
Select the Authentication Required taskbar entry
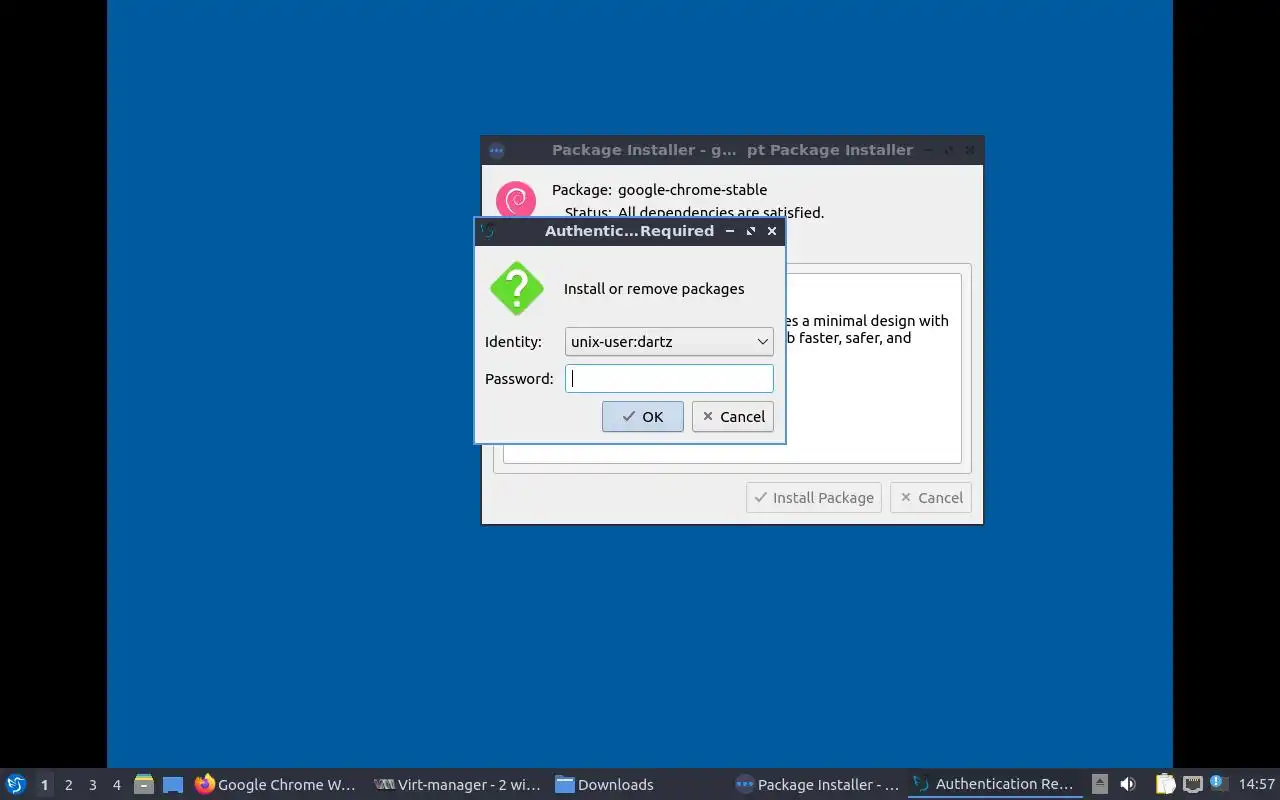click(995, 785)
